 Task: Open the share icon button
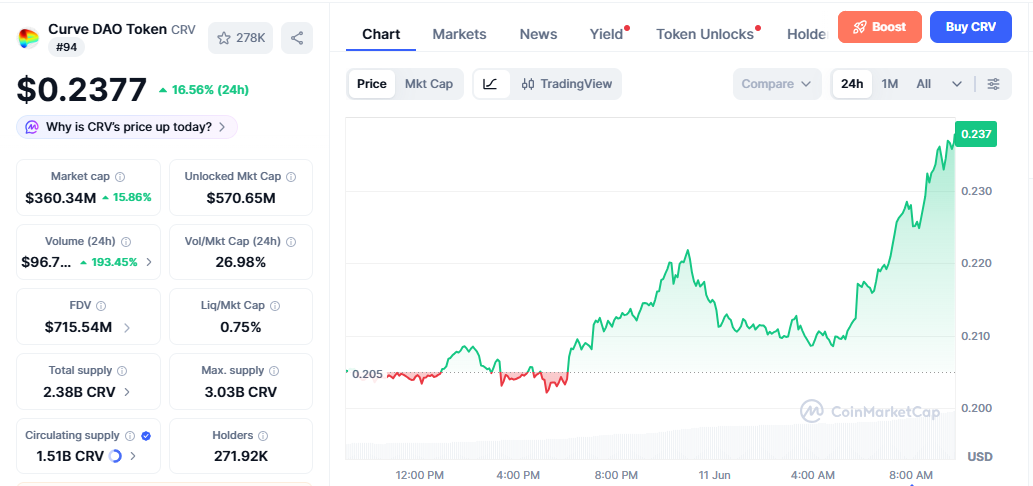click(297, 38)
